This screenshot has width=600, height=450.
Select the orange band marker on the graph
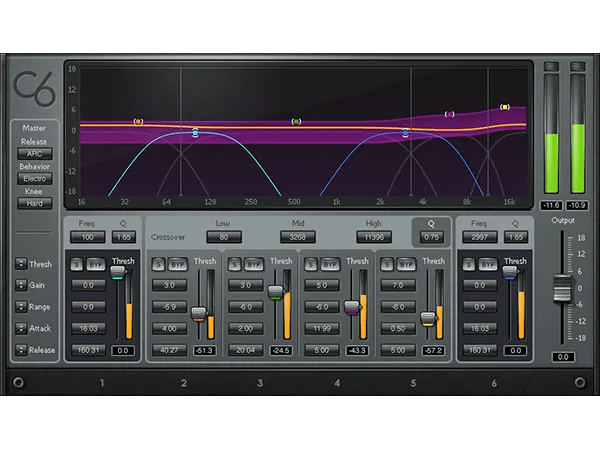138,121
